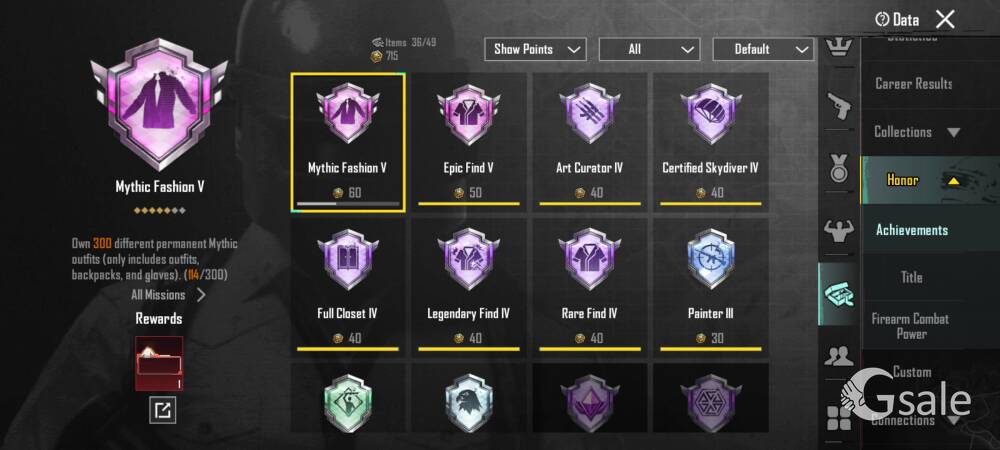
Task: Select the pistol weapons sidebar icon
Action: click(x=839, y=106)
